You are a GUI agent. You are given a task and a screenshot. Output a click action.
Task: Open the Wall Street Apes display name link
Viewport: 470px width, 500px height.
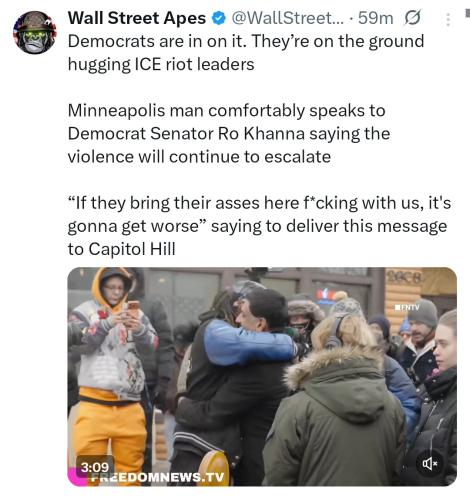[x=137, y=18]
